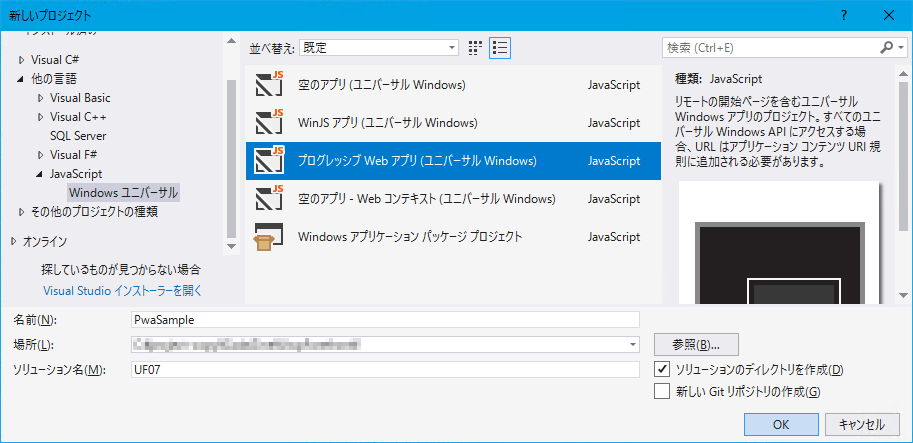Select SQL Server in the tree
The image size is (913, 443).
pyautogui.click(x=78, y=136)
